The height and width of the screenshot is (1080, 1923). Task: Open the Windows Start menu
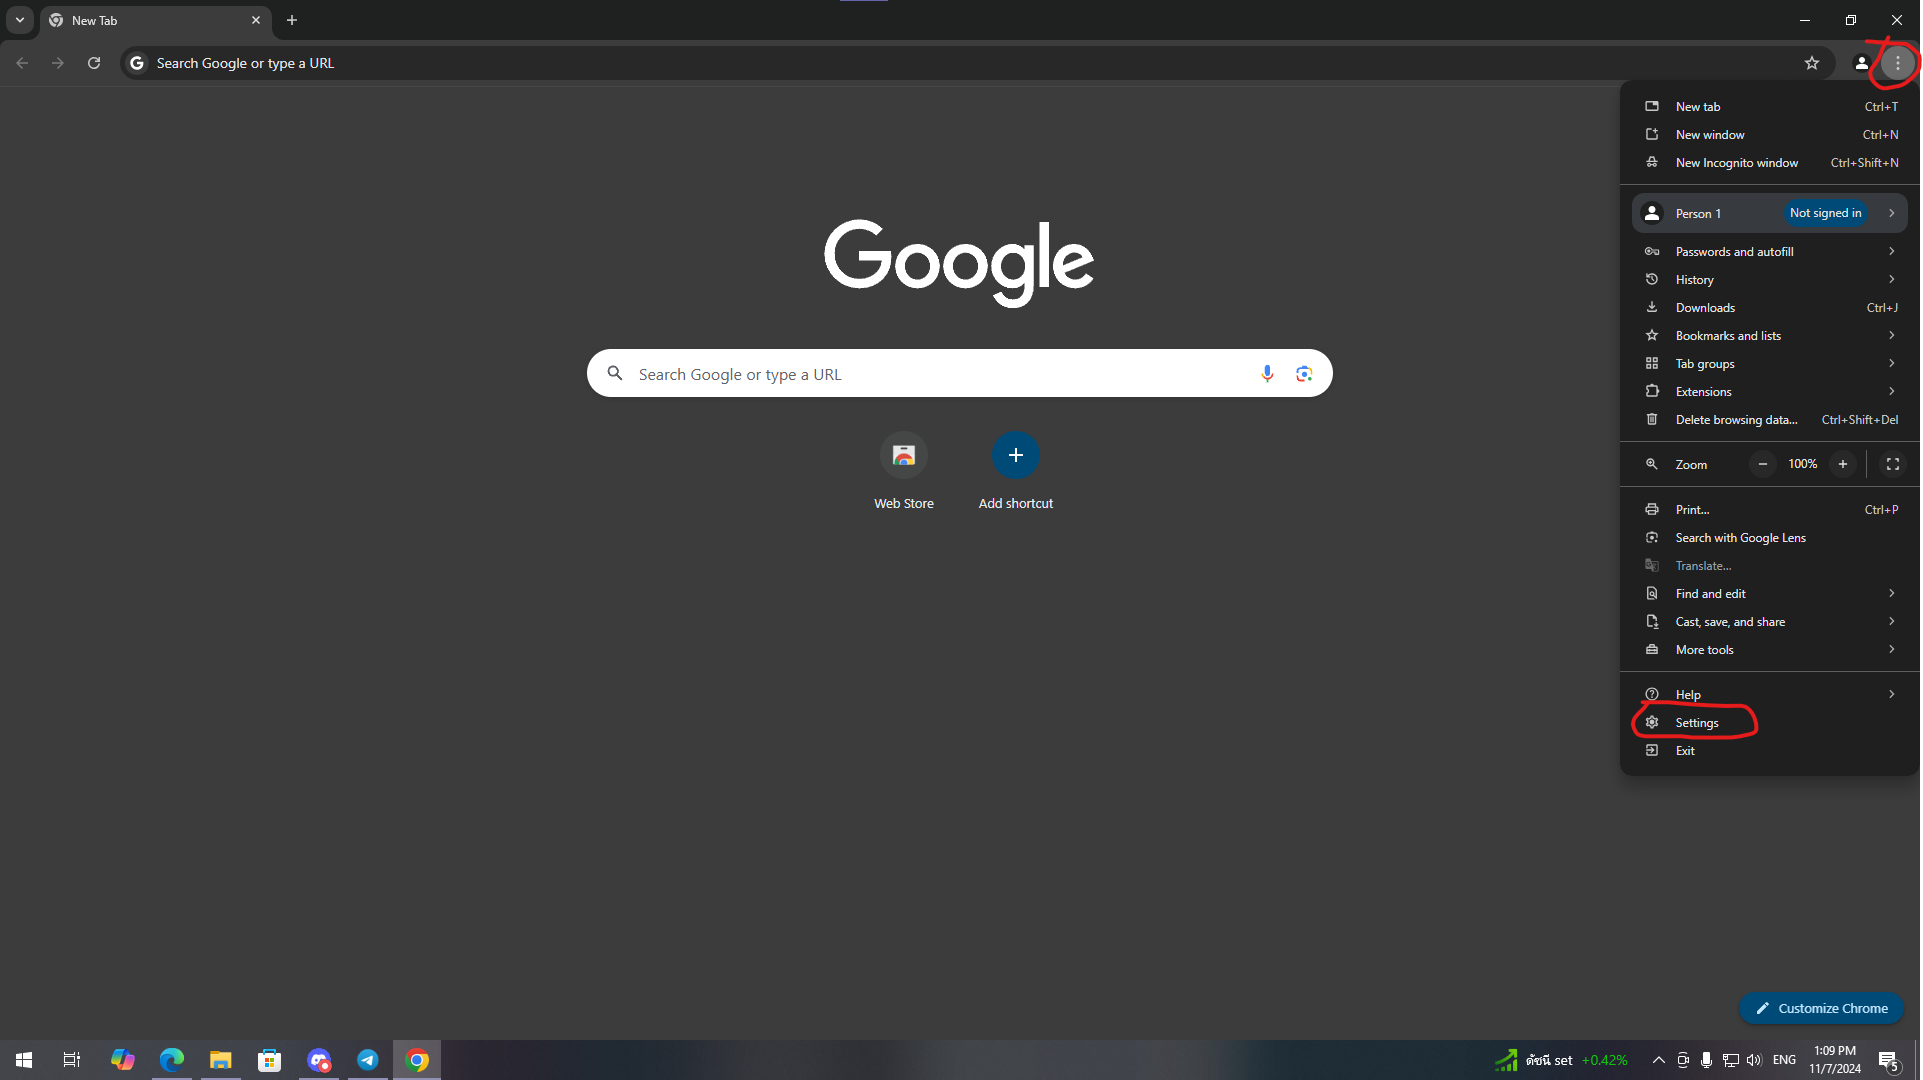[x=24, y=1060]
